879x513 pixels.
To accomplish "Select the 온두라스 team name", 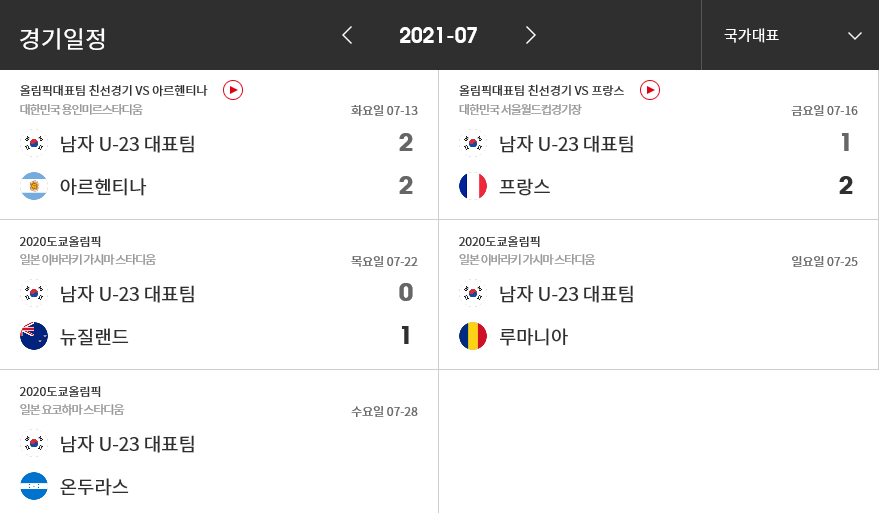I will pyautogui.click(x=94, y=487).
